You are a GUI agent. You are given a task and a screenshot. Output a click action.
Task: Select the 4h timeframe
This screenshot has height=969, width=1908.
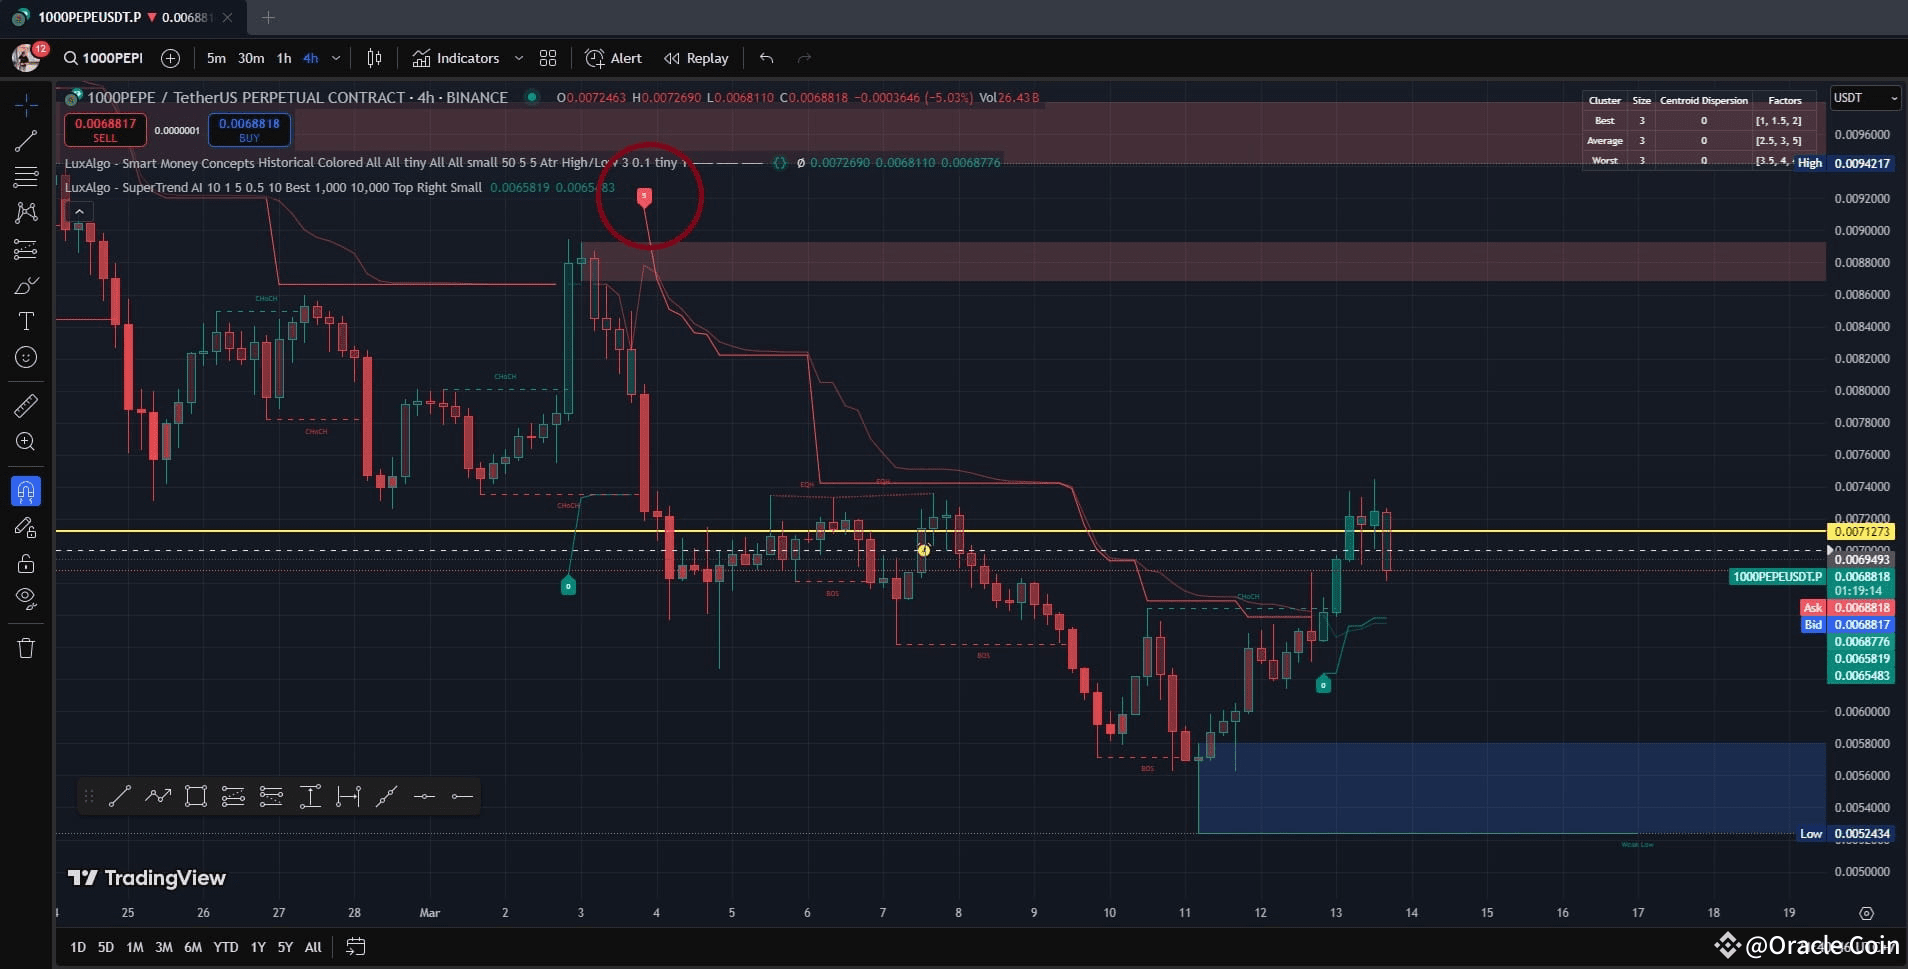click(311, 58)
